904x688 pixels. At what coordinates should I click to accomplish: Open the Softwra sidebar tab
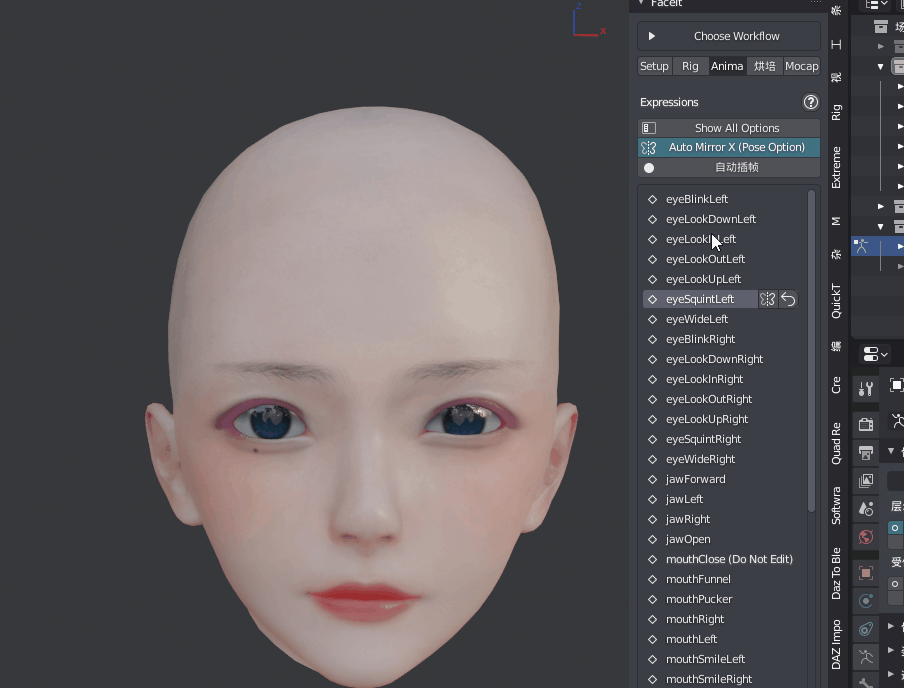(x=836, y=505)
